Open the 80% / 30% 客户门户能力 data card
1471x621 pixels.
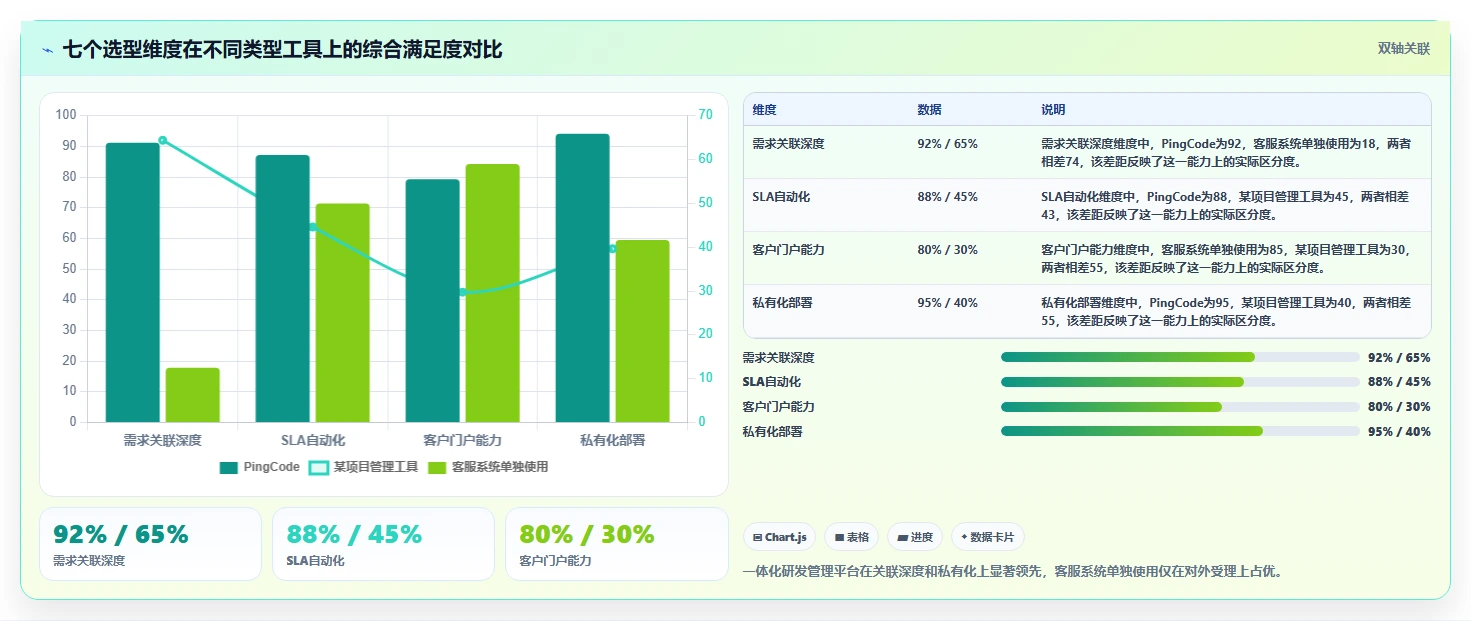(x=617, y=544)
